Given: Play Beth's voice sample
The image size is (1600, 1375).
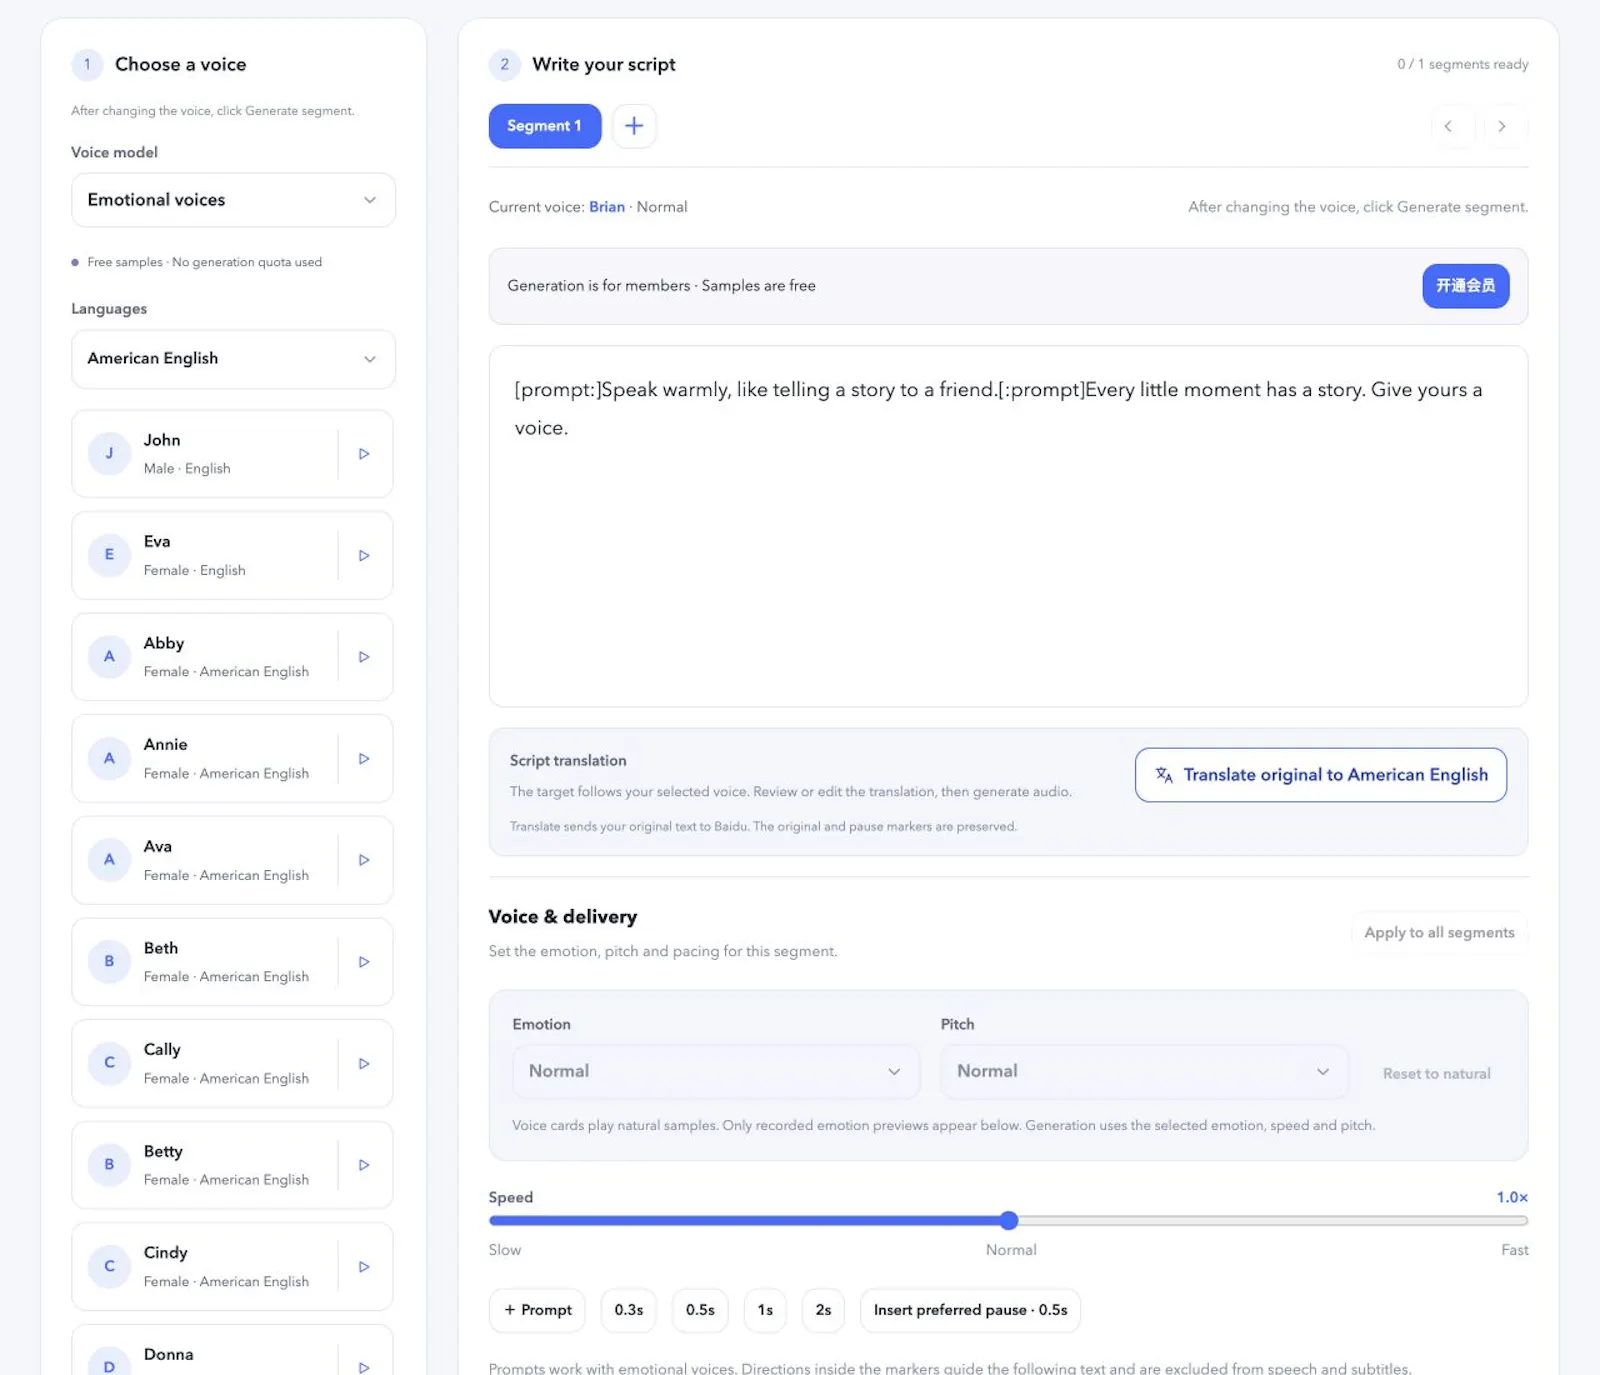Looking at the screenshot, I should coord(364,962).
